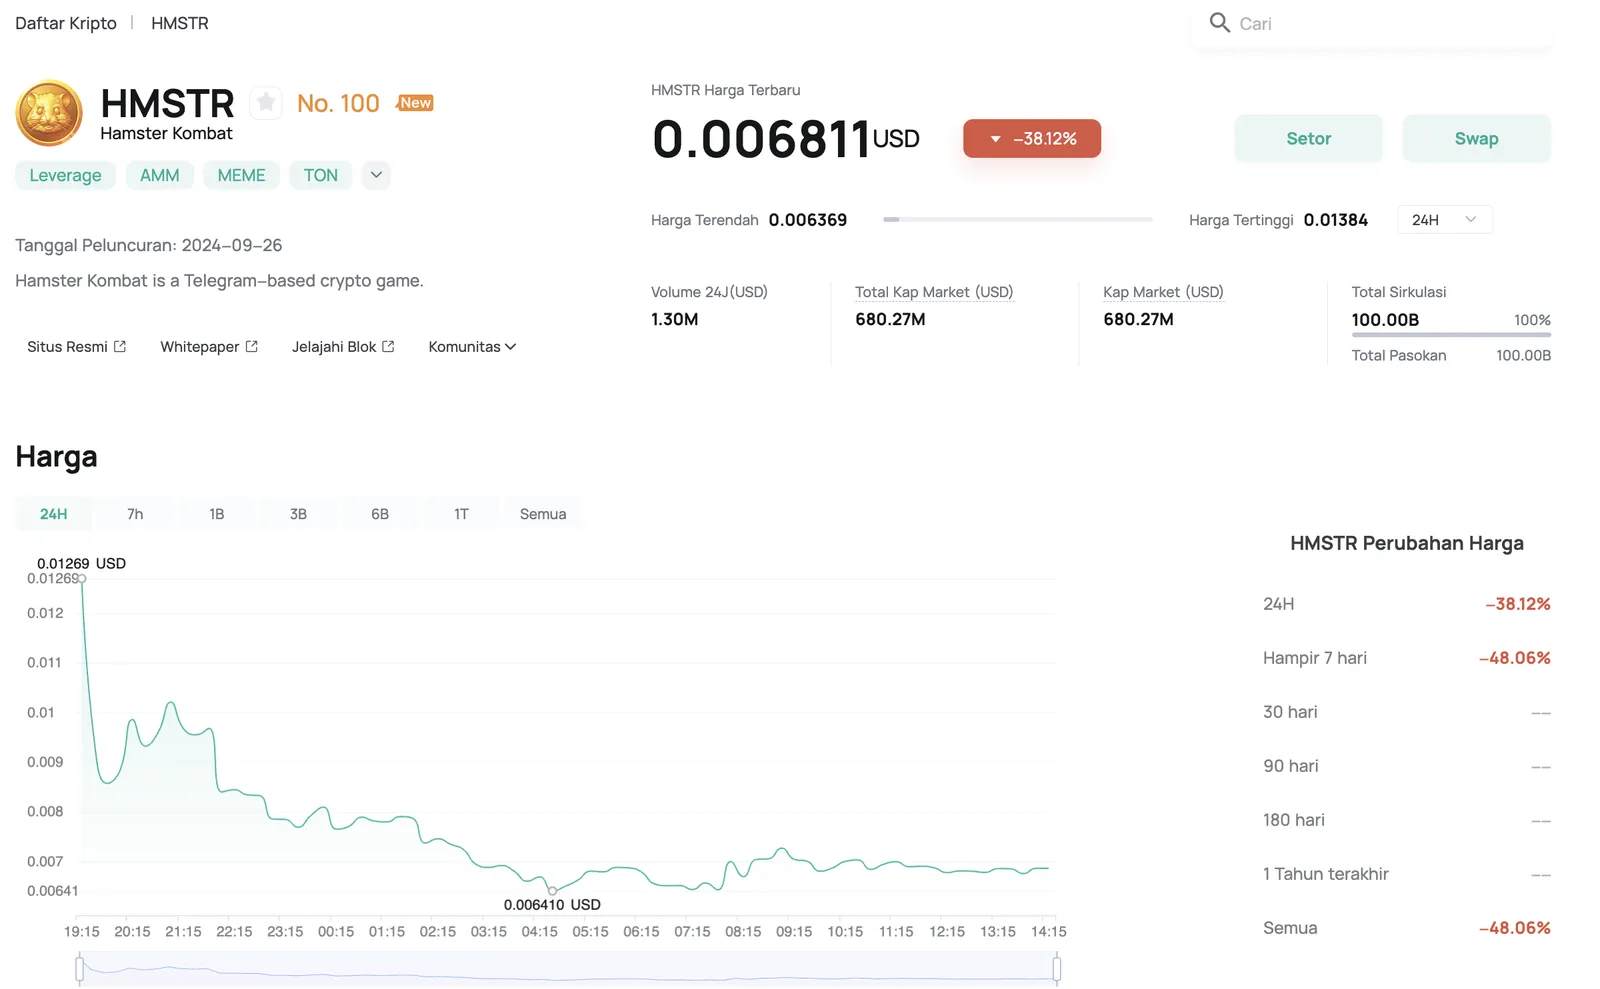1600x989 pixels.
Task: Open external link icon beside Situs Resmi
Action: click(x=120, y=347)
